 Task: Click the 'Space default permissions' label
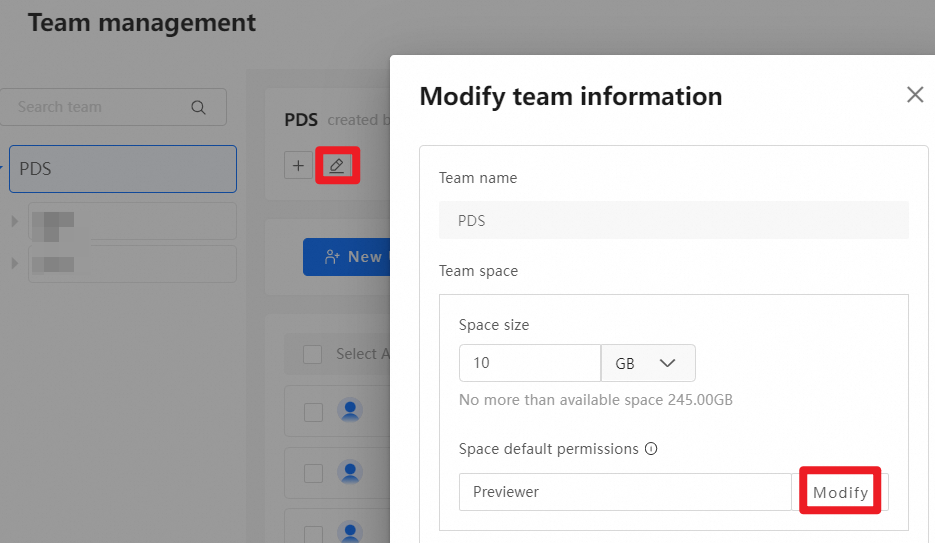[549, 449]
